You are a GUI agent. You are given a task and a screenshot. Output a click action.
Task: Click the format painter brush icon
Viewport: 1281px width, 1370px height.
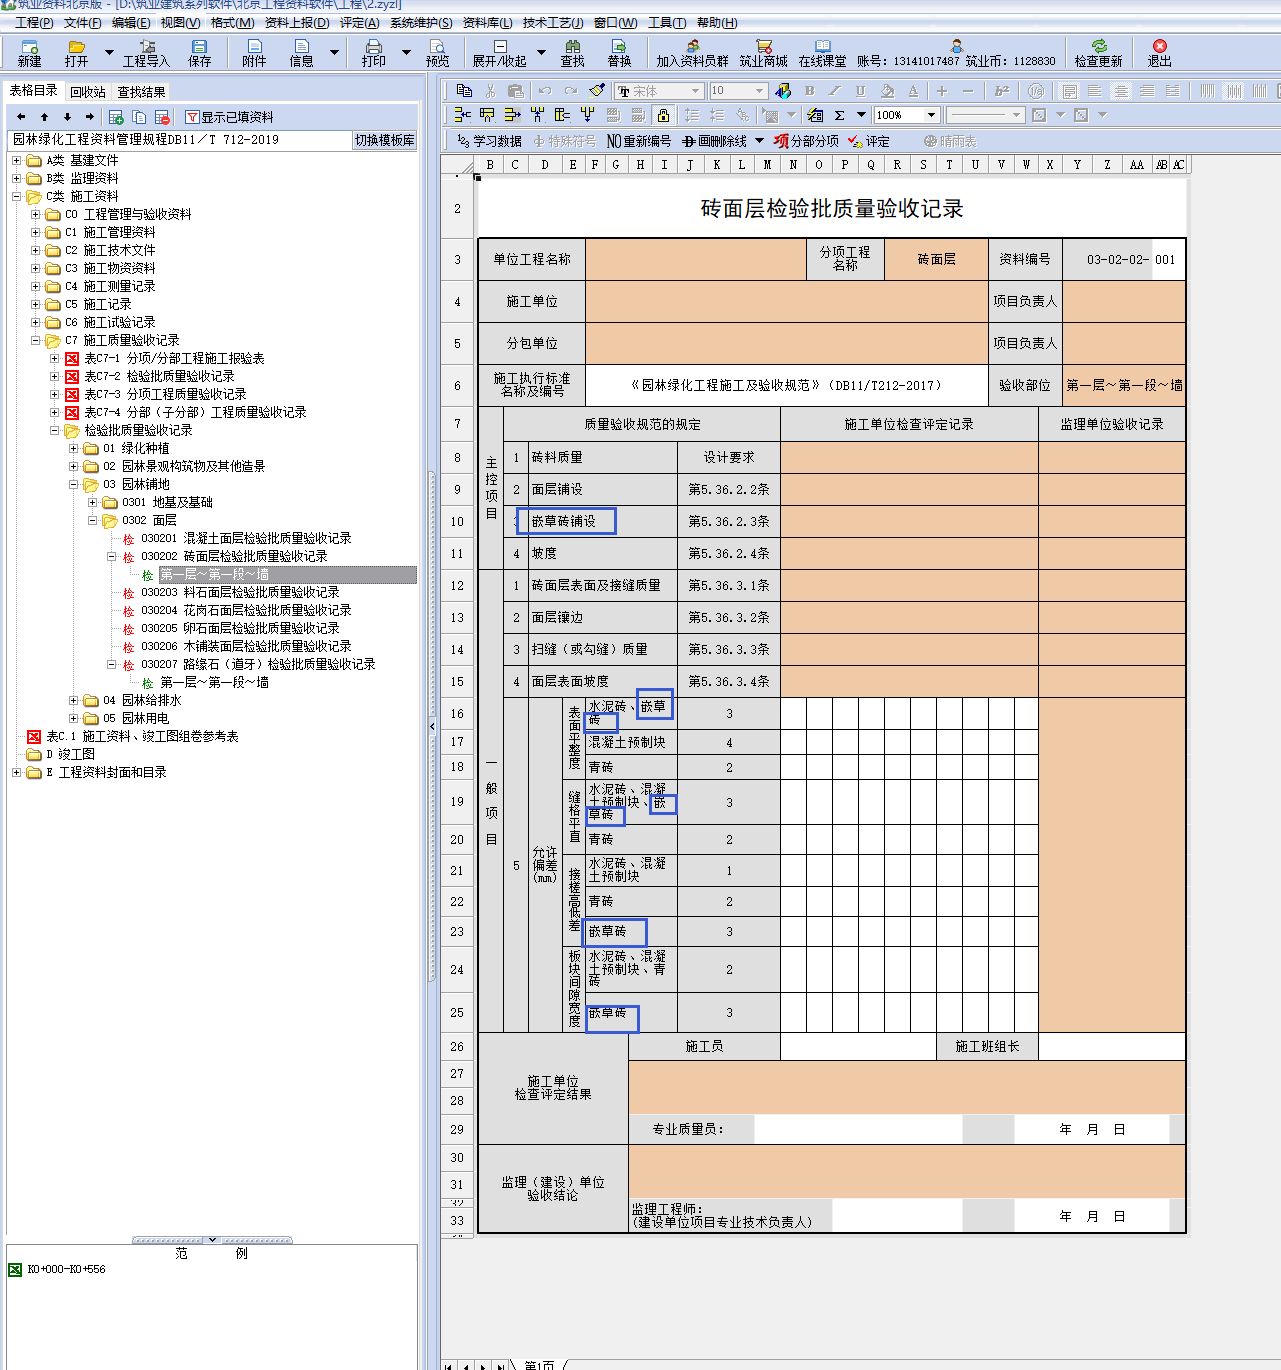click(597, 91)
